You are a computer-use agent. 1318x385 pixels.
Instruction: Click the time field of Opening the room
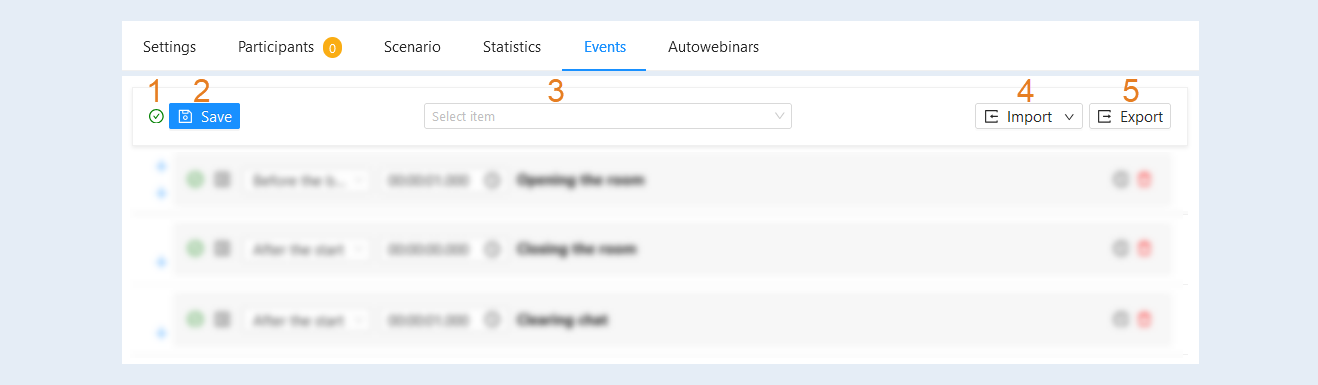click(x=429, y=181)
